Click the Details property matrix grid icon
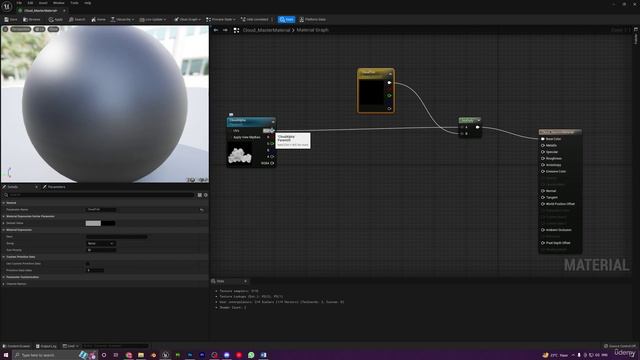640x360 pixels. [x=200, y=195]
